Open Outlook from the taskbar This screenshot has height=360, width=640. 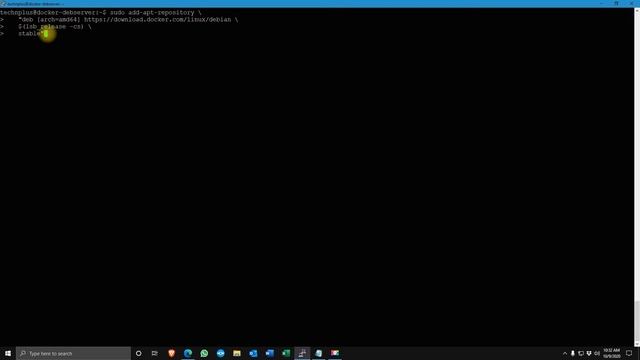253,353
